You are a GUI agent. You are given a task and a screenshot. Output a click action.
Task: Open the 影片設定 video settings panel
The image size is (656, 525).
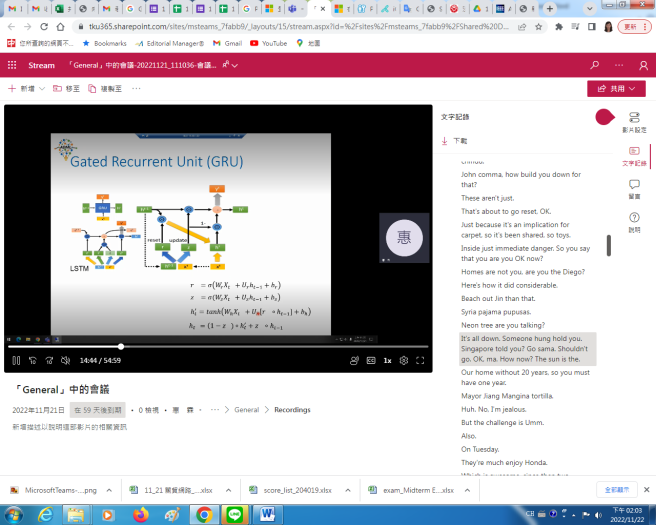[x=634, y=122]
